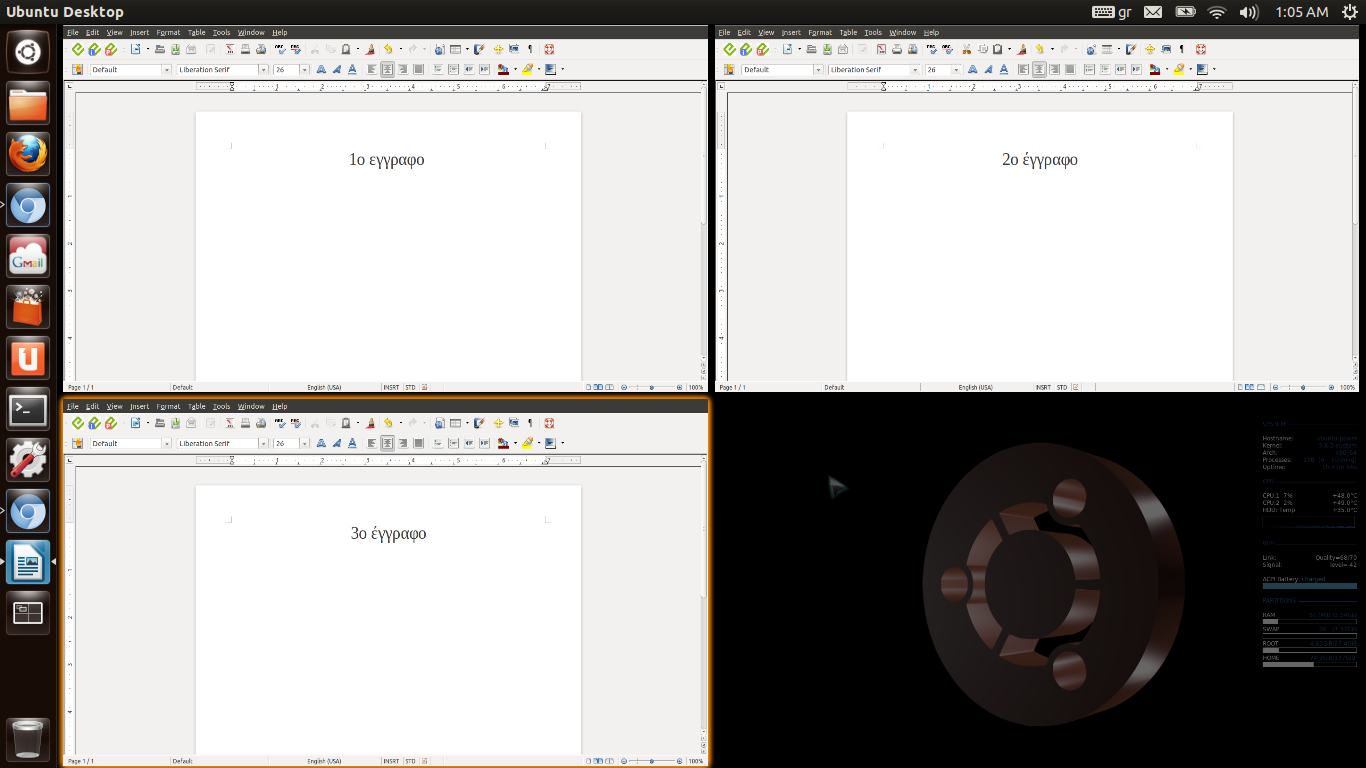Click Format Paintbrush in the 1ο εγγραφο window

click(x=370, y=49)
